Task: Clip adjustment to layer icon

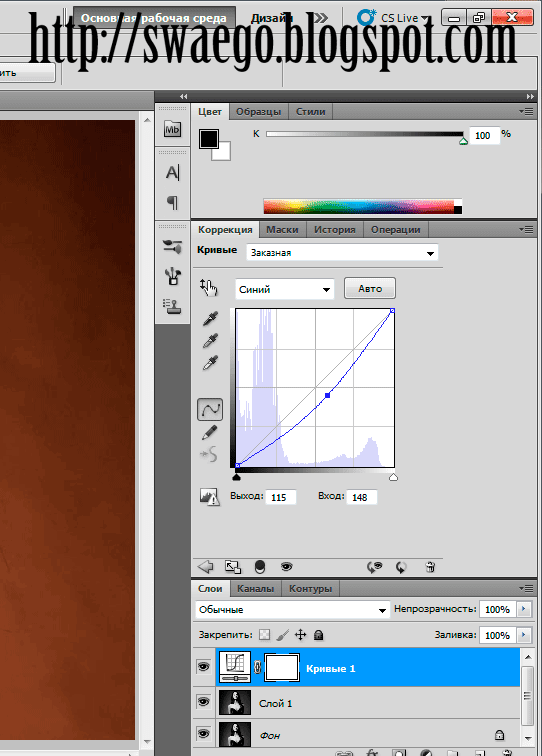Action: (x=260, y=567)
